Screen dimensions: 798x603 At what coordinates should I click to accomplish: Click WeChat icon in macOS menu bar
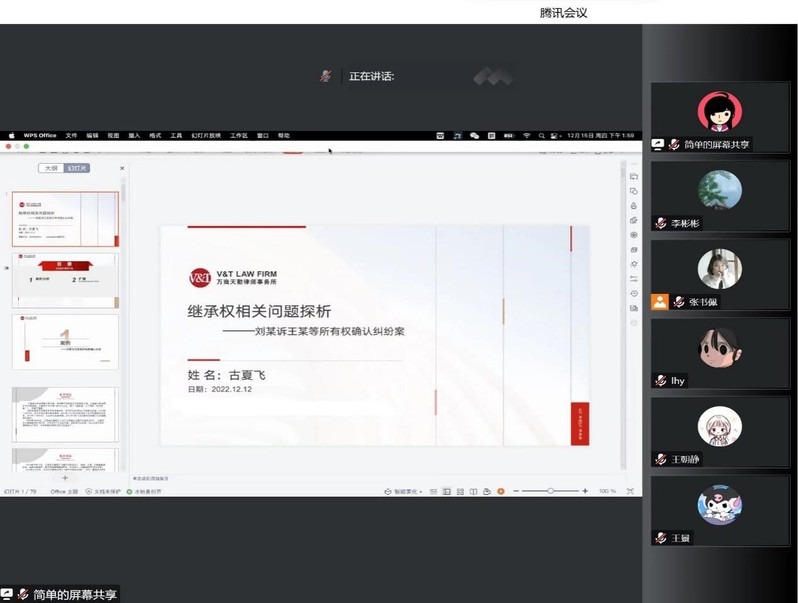pyautogui.click(x=474, y=135)
